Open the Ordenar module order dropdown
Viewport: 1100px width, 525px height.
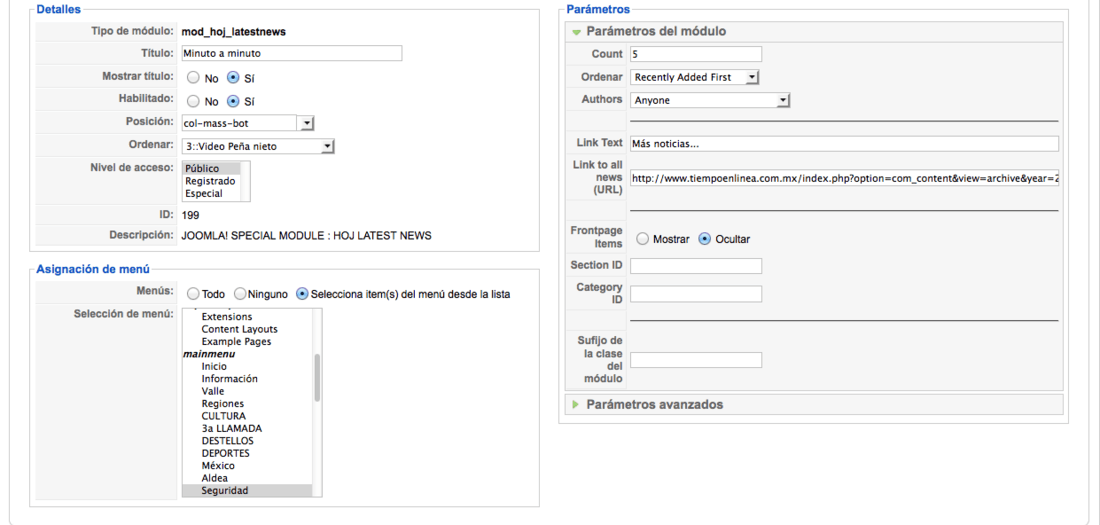point(258,147)
